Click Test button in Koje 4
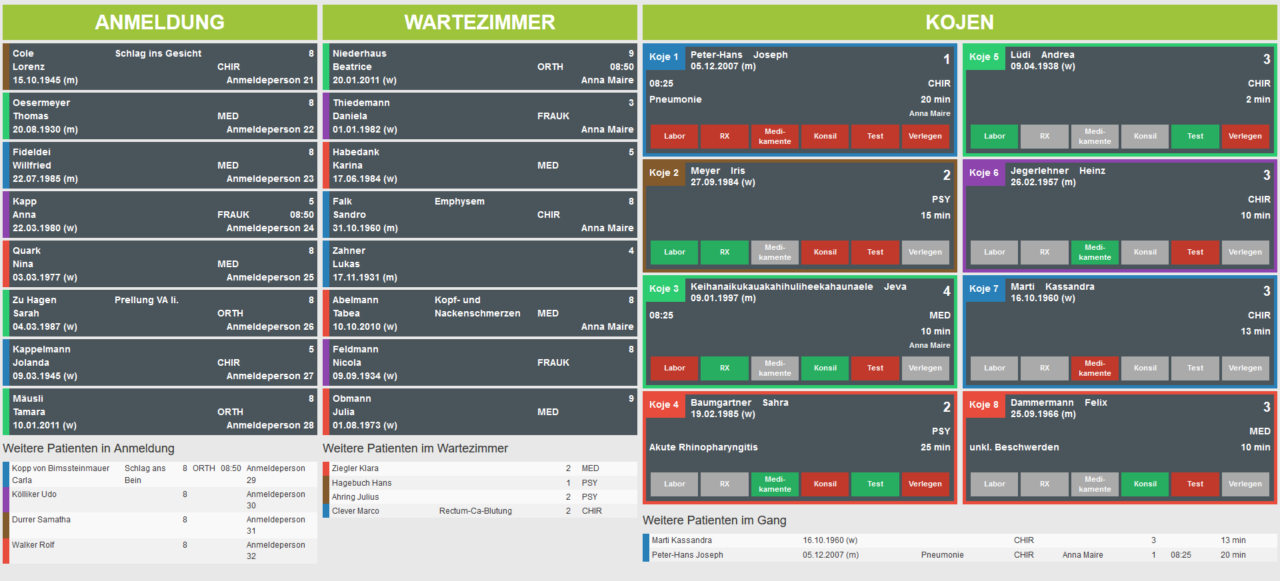Screen dimensions: 1280x581 [875, 484]
